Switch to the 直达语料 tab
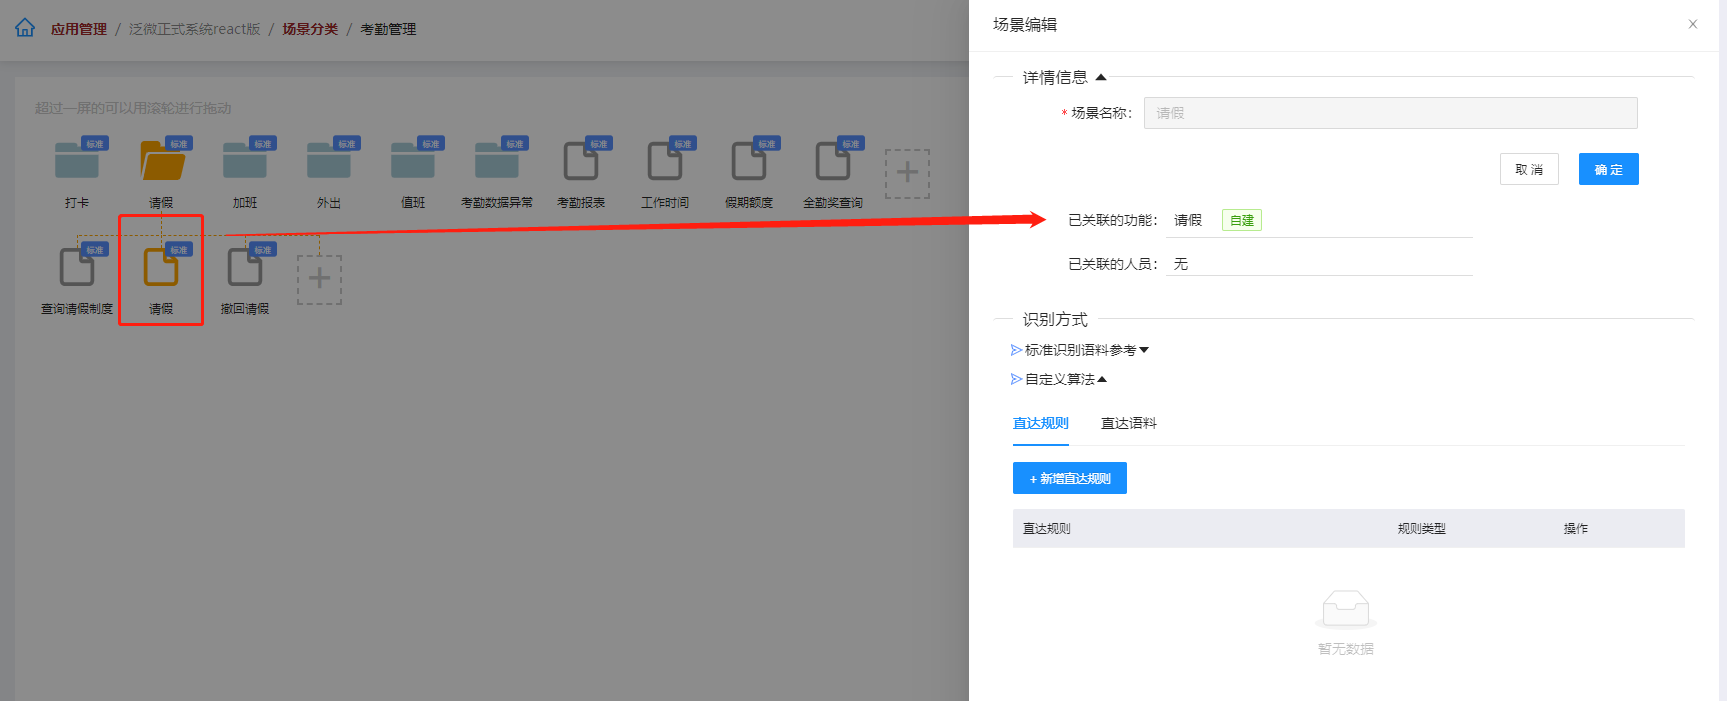Screen dimensions: 1727x701 click(x=1128, y=423)
